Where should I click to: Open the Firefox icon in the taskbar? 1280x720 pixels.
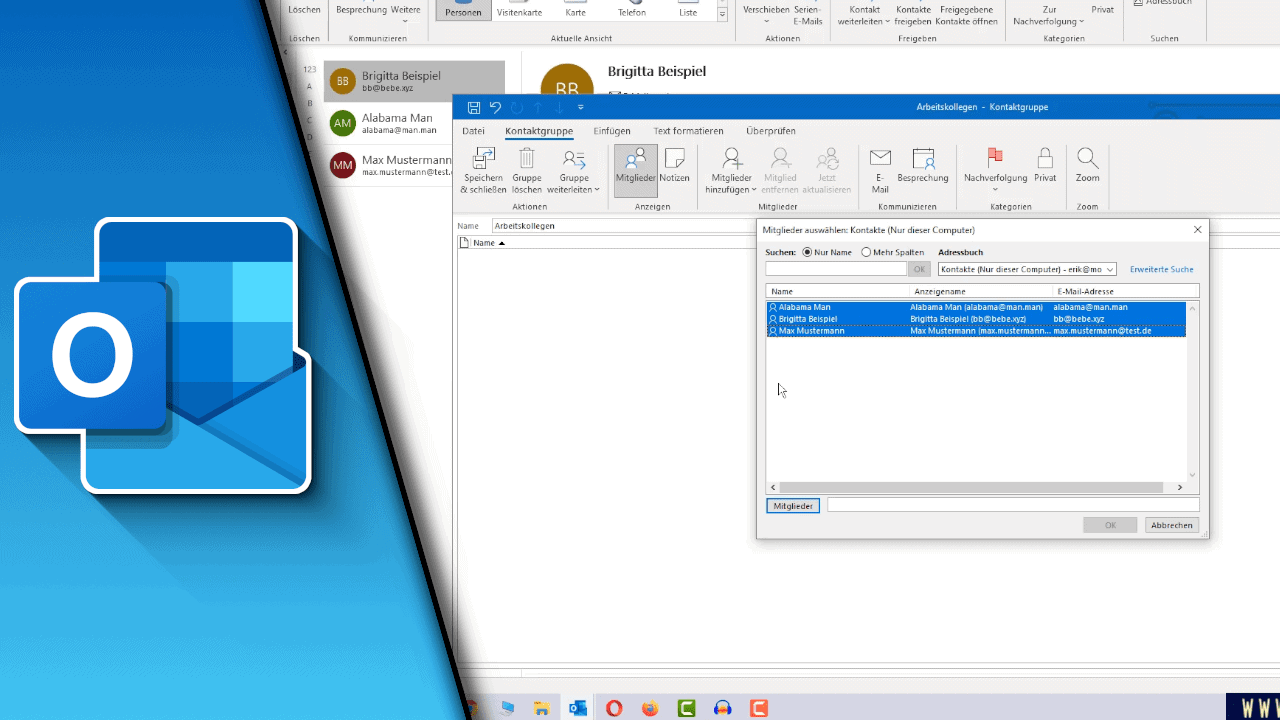650,708
